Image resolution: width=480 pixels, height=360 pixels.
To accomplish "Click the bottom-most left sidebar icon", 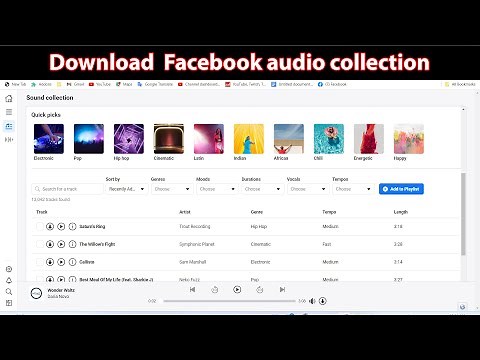I will click(9, 303).
